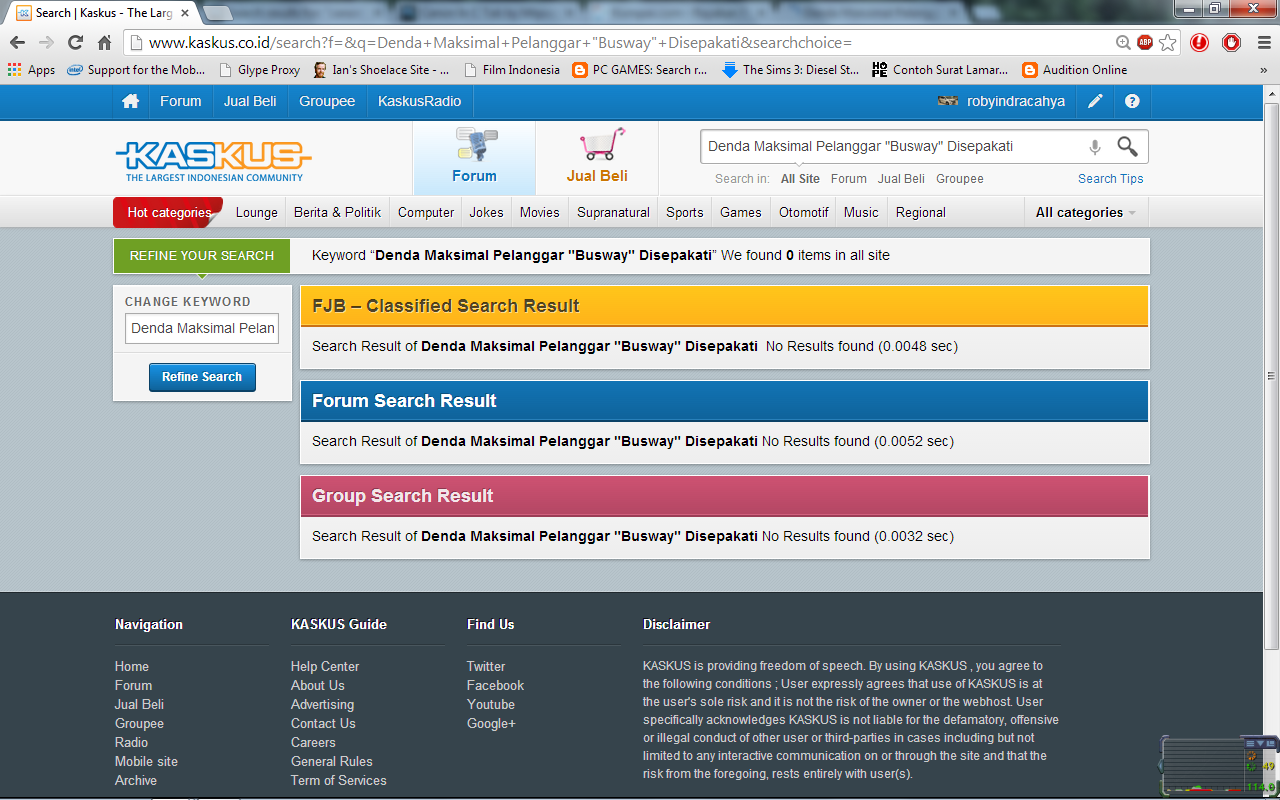Open Forum in top blue bar
The width and height of the screenshot is (1280, 800).
click(181, 102)
